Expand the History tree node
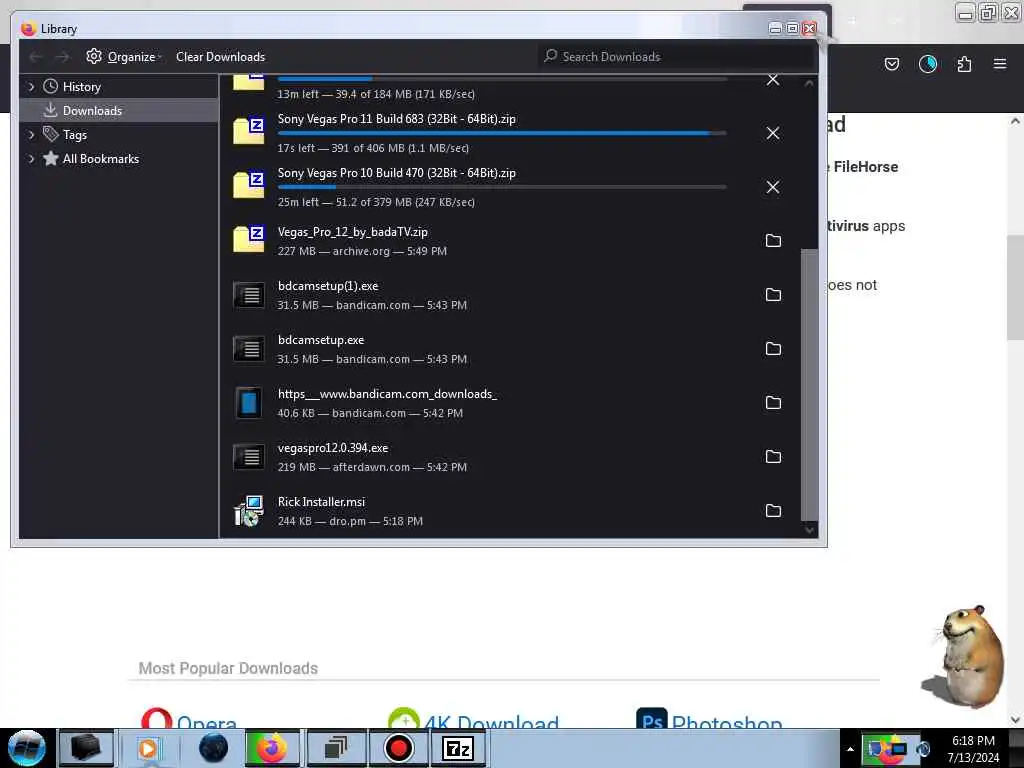The height and width of the screenshot is (768, 1024). pyautogui.click(x=31, y=87)
